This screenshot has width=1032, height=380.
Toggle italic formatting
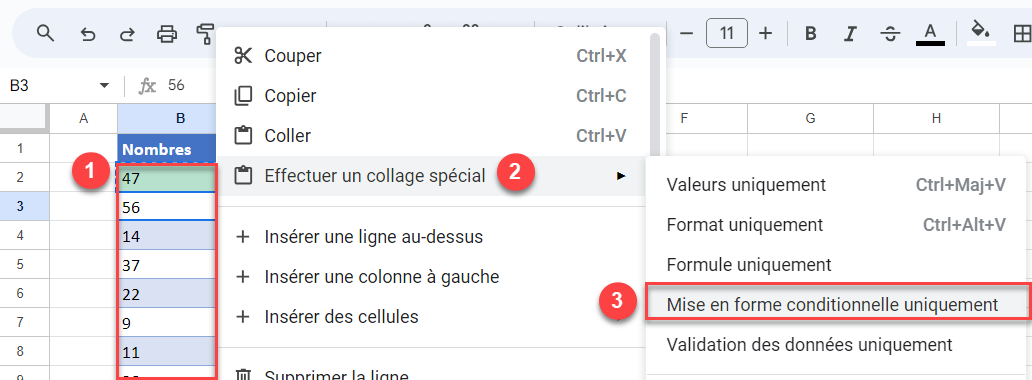851,33
